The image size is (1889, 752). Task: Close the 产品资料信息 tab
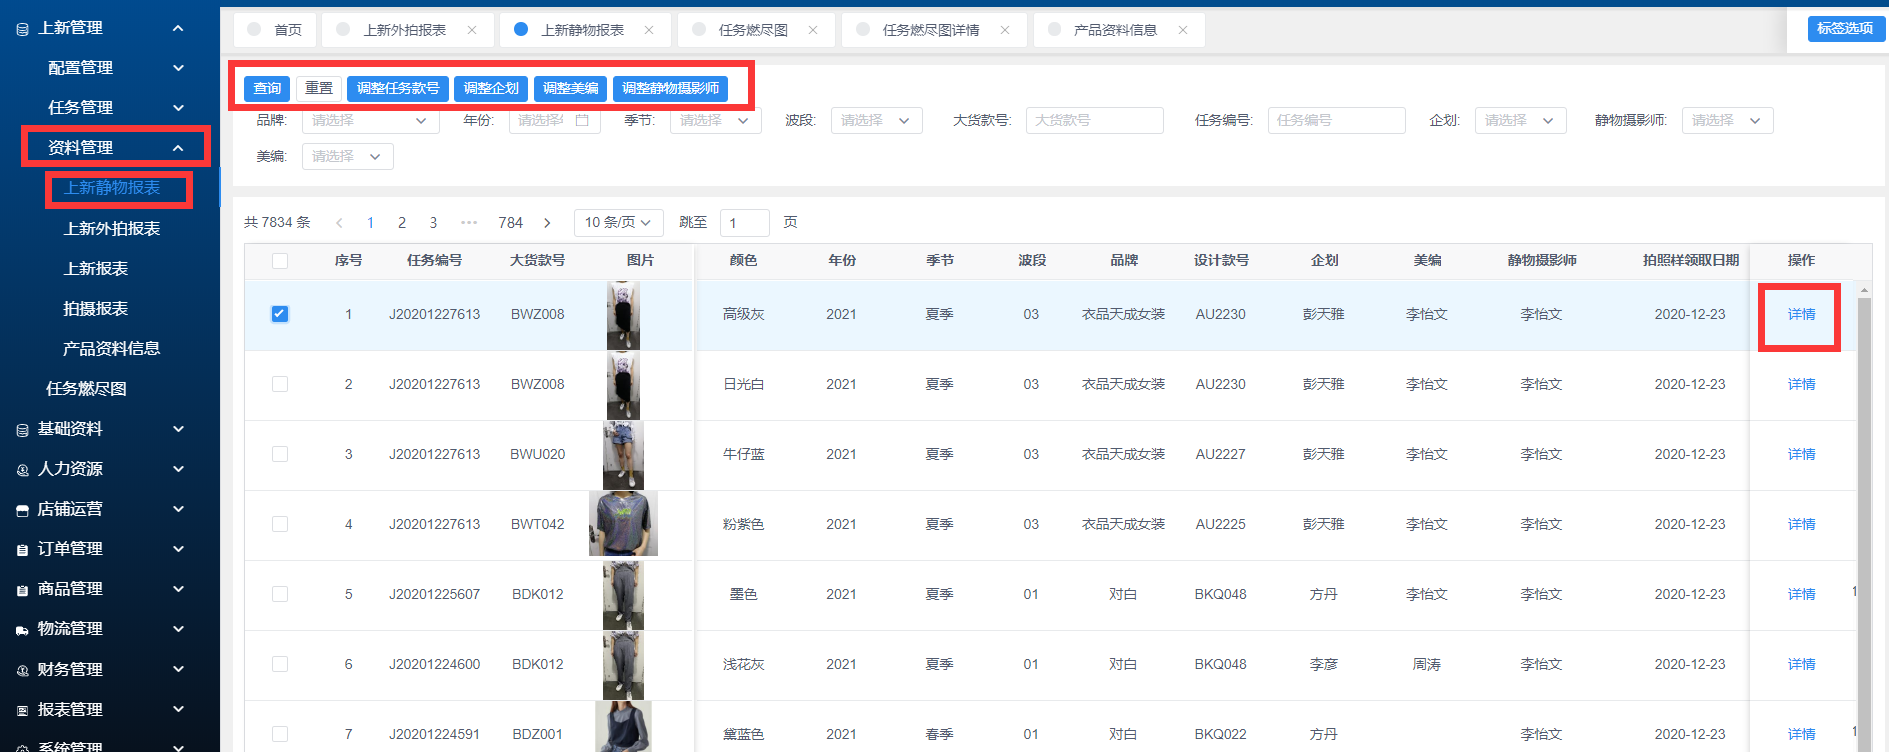(1183, 30)
